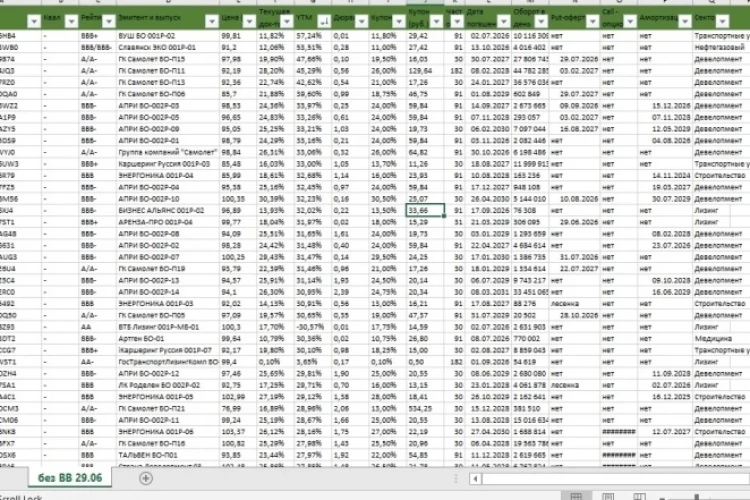Screen dimensions: 750x500
Task: Select cell 'ЛК Роделен БО 002Р-02'
Action: (168, 385)
